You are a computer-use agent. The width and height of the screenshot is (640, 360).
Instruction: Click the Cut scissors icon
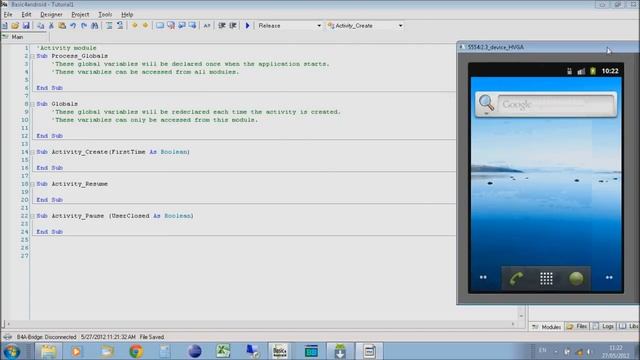click(51, 26)
